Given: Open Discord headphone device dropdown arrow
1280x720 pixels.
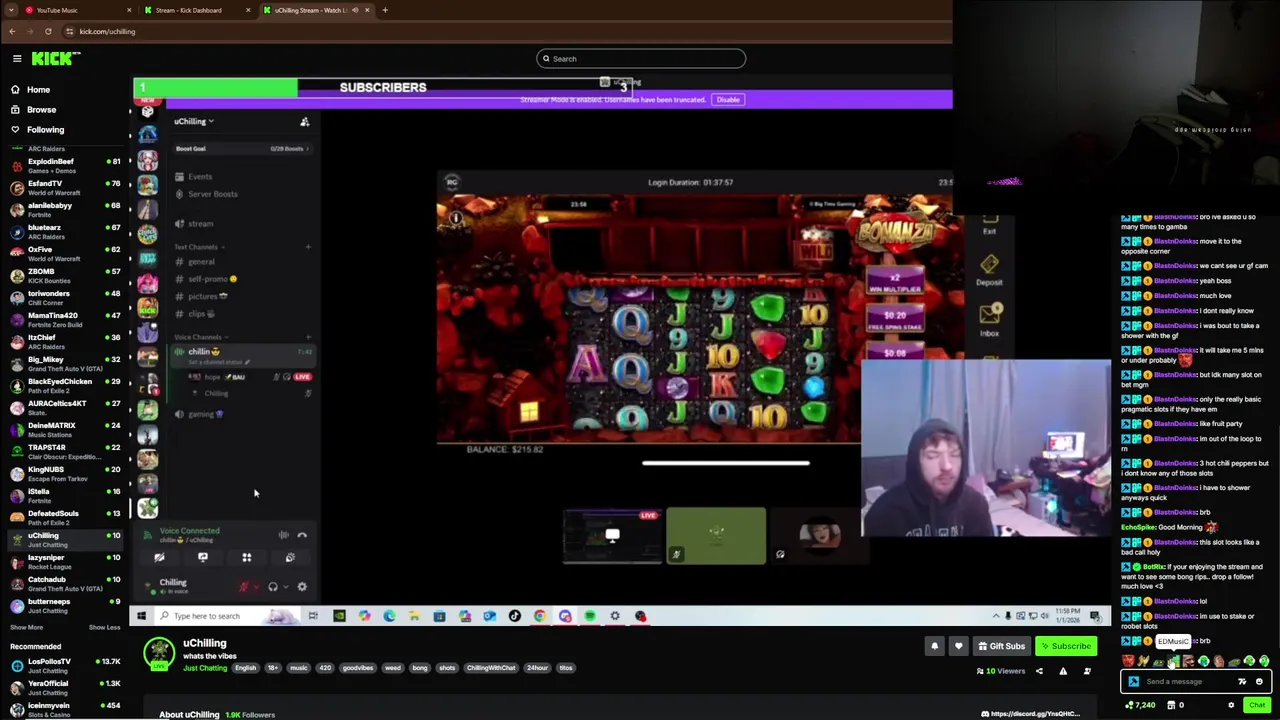Looking at the screenshot, I should [285, 587].
